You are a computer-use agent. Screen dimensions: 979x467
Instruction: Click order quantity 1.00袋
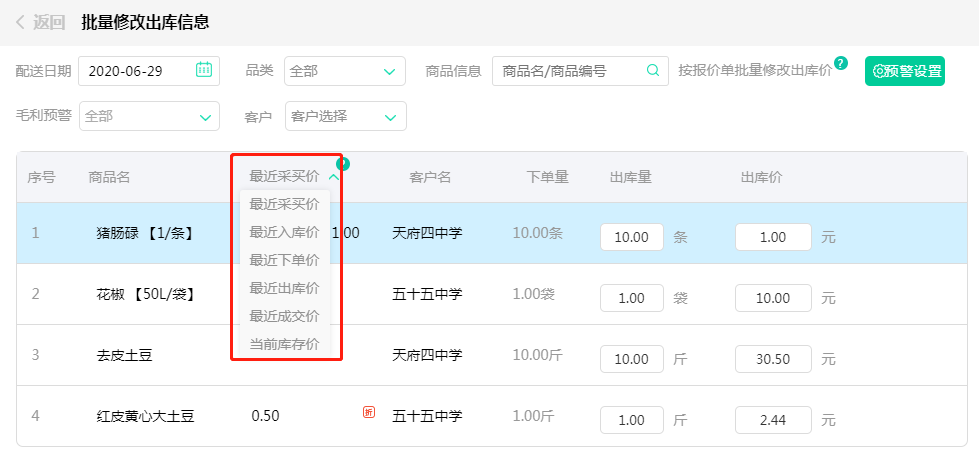pyautogui.click(x=533, y=294)
